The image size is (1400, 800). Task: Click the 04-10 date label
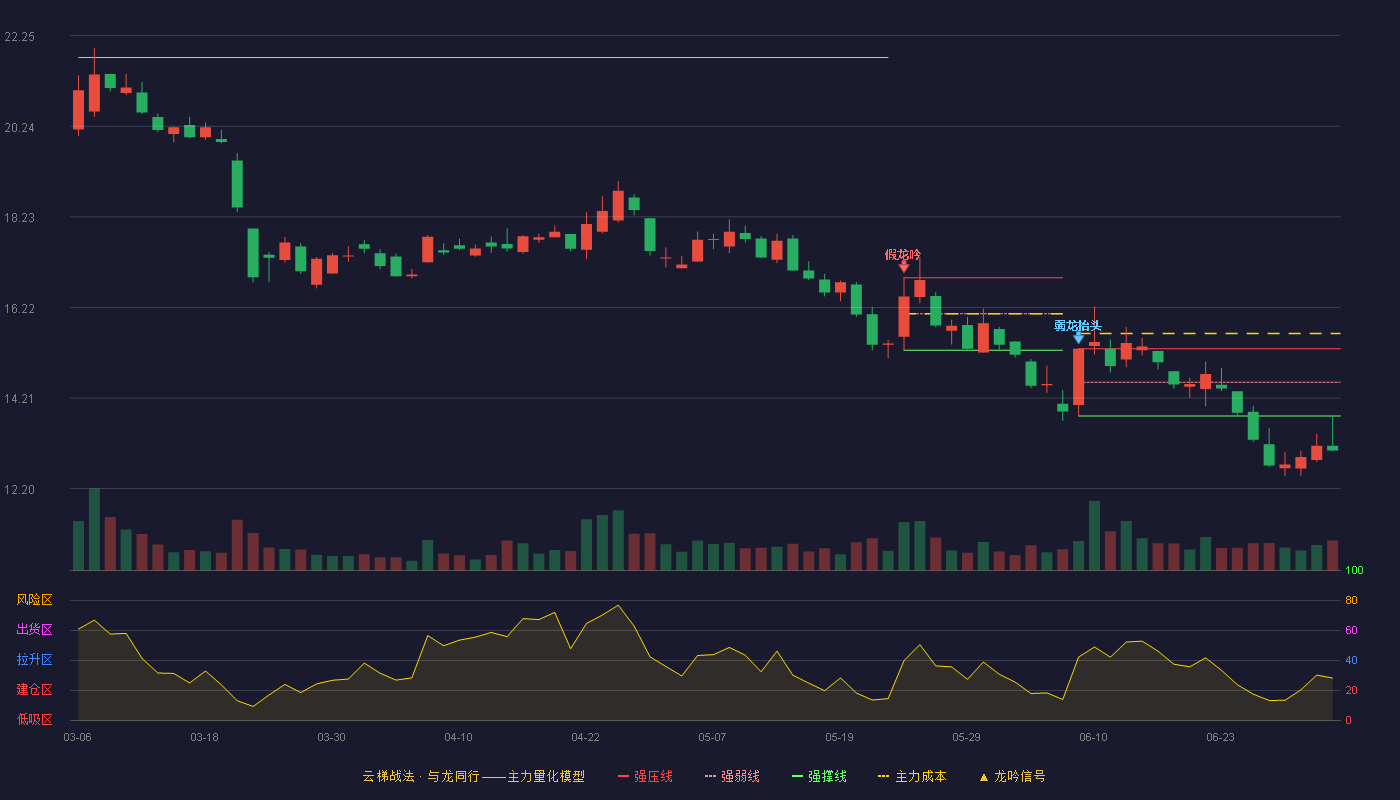coord(458,737)
